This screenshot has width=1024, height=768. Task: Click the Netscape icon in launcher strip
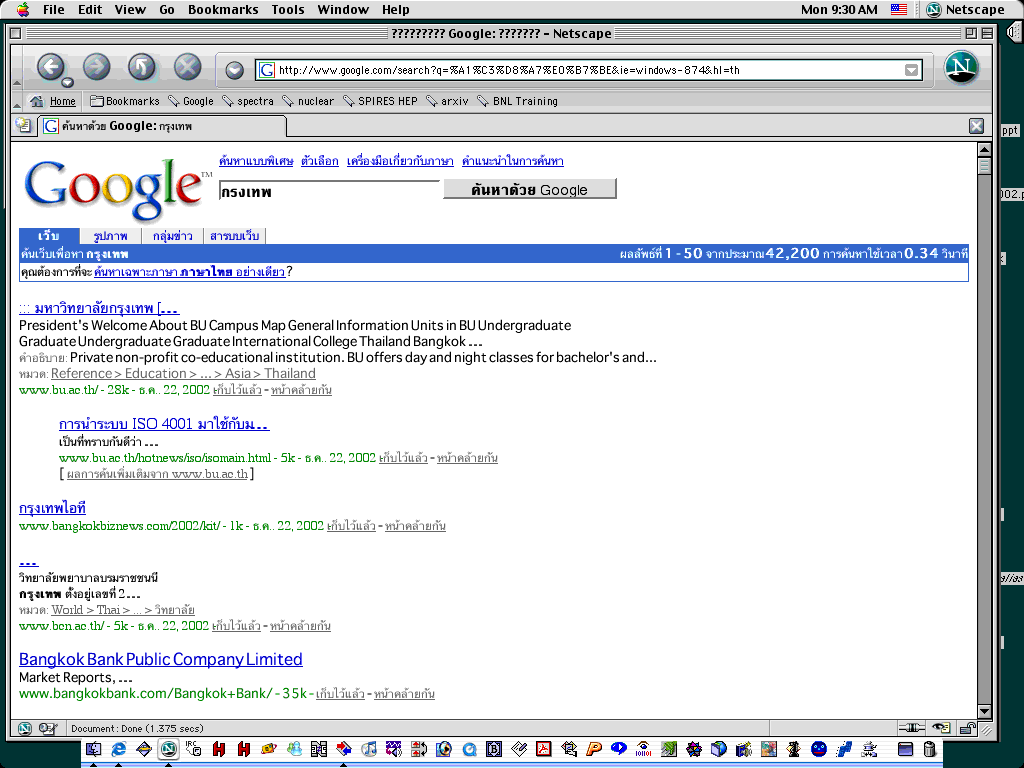(168, 748)
